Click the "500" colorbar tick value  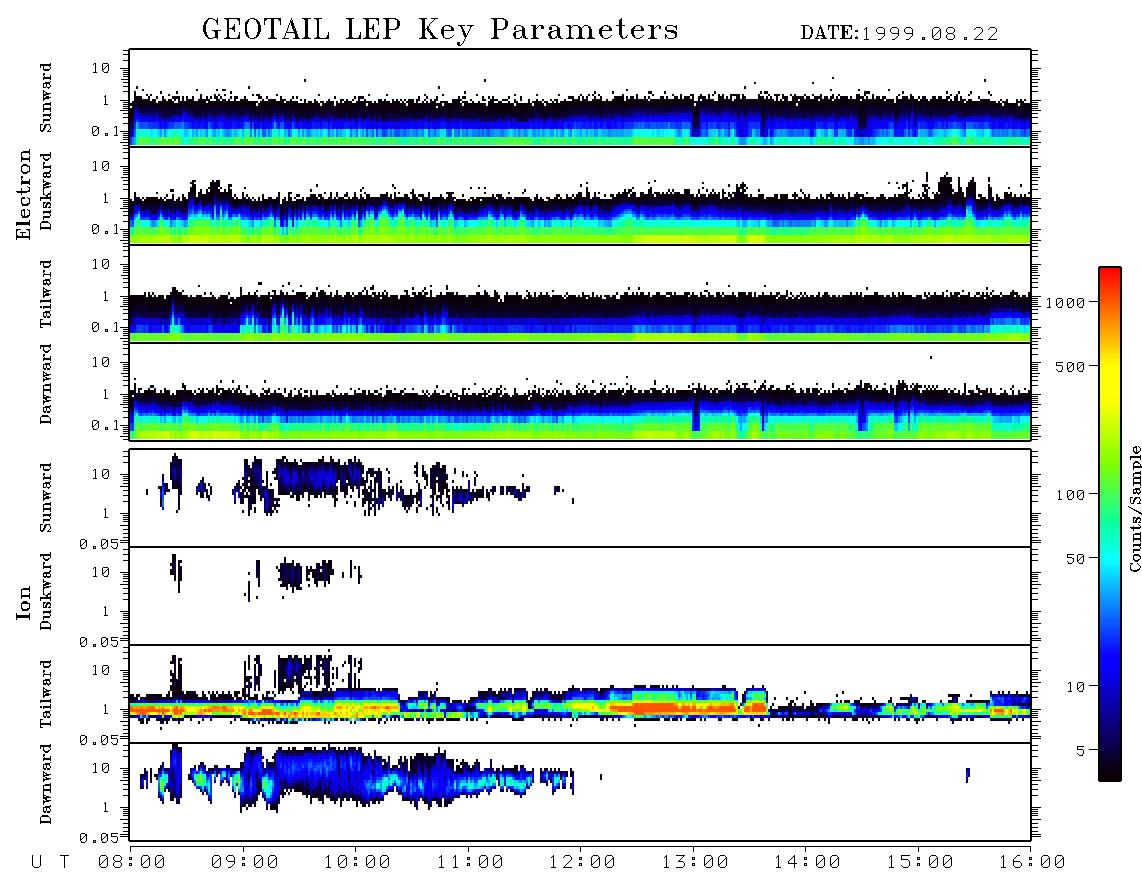[1071, 367]
